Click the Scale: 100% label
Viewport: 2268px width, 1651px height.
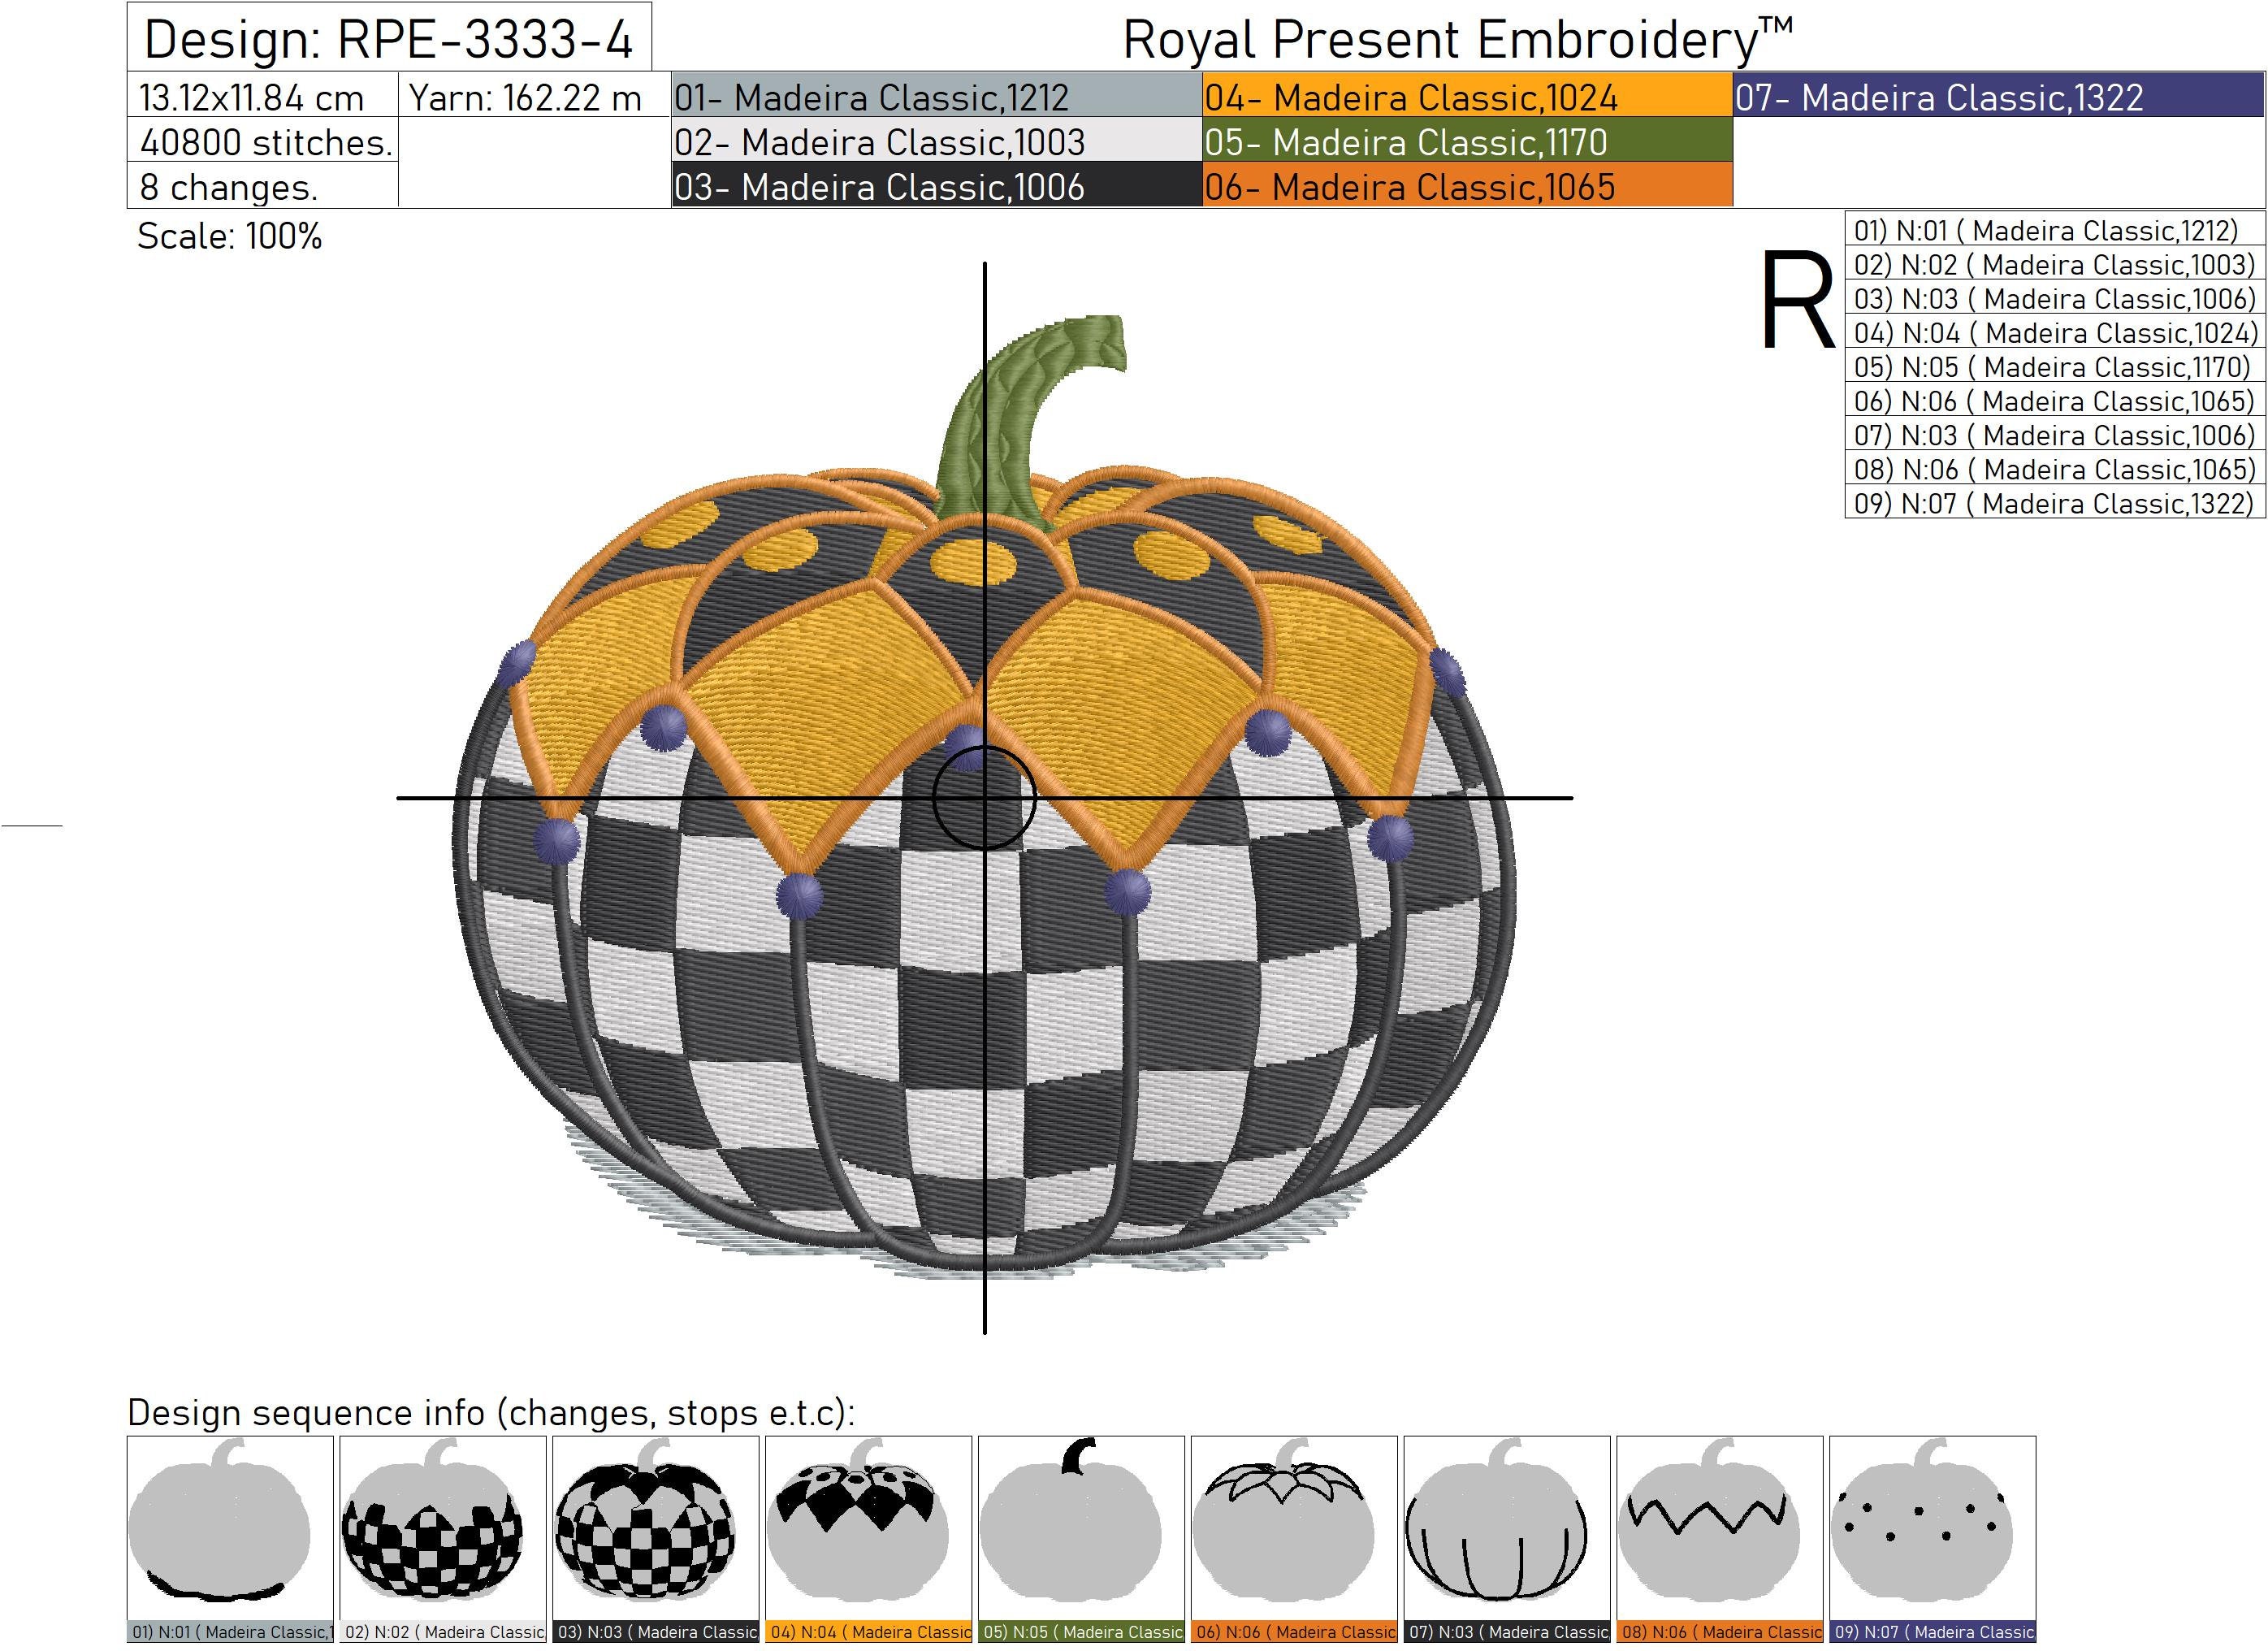tap(230, 238)
